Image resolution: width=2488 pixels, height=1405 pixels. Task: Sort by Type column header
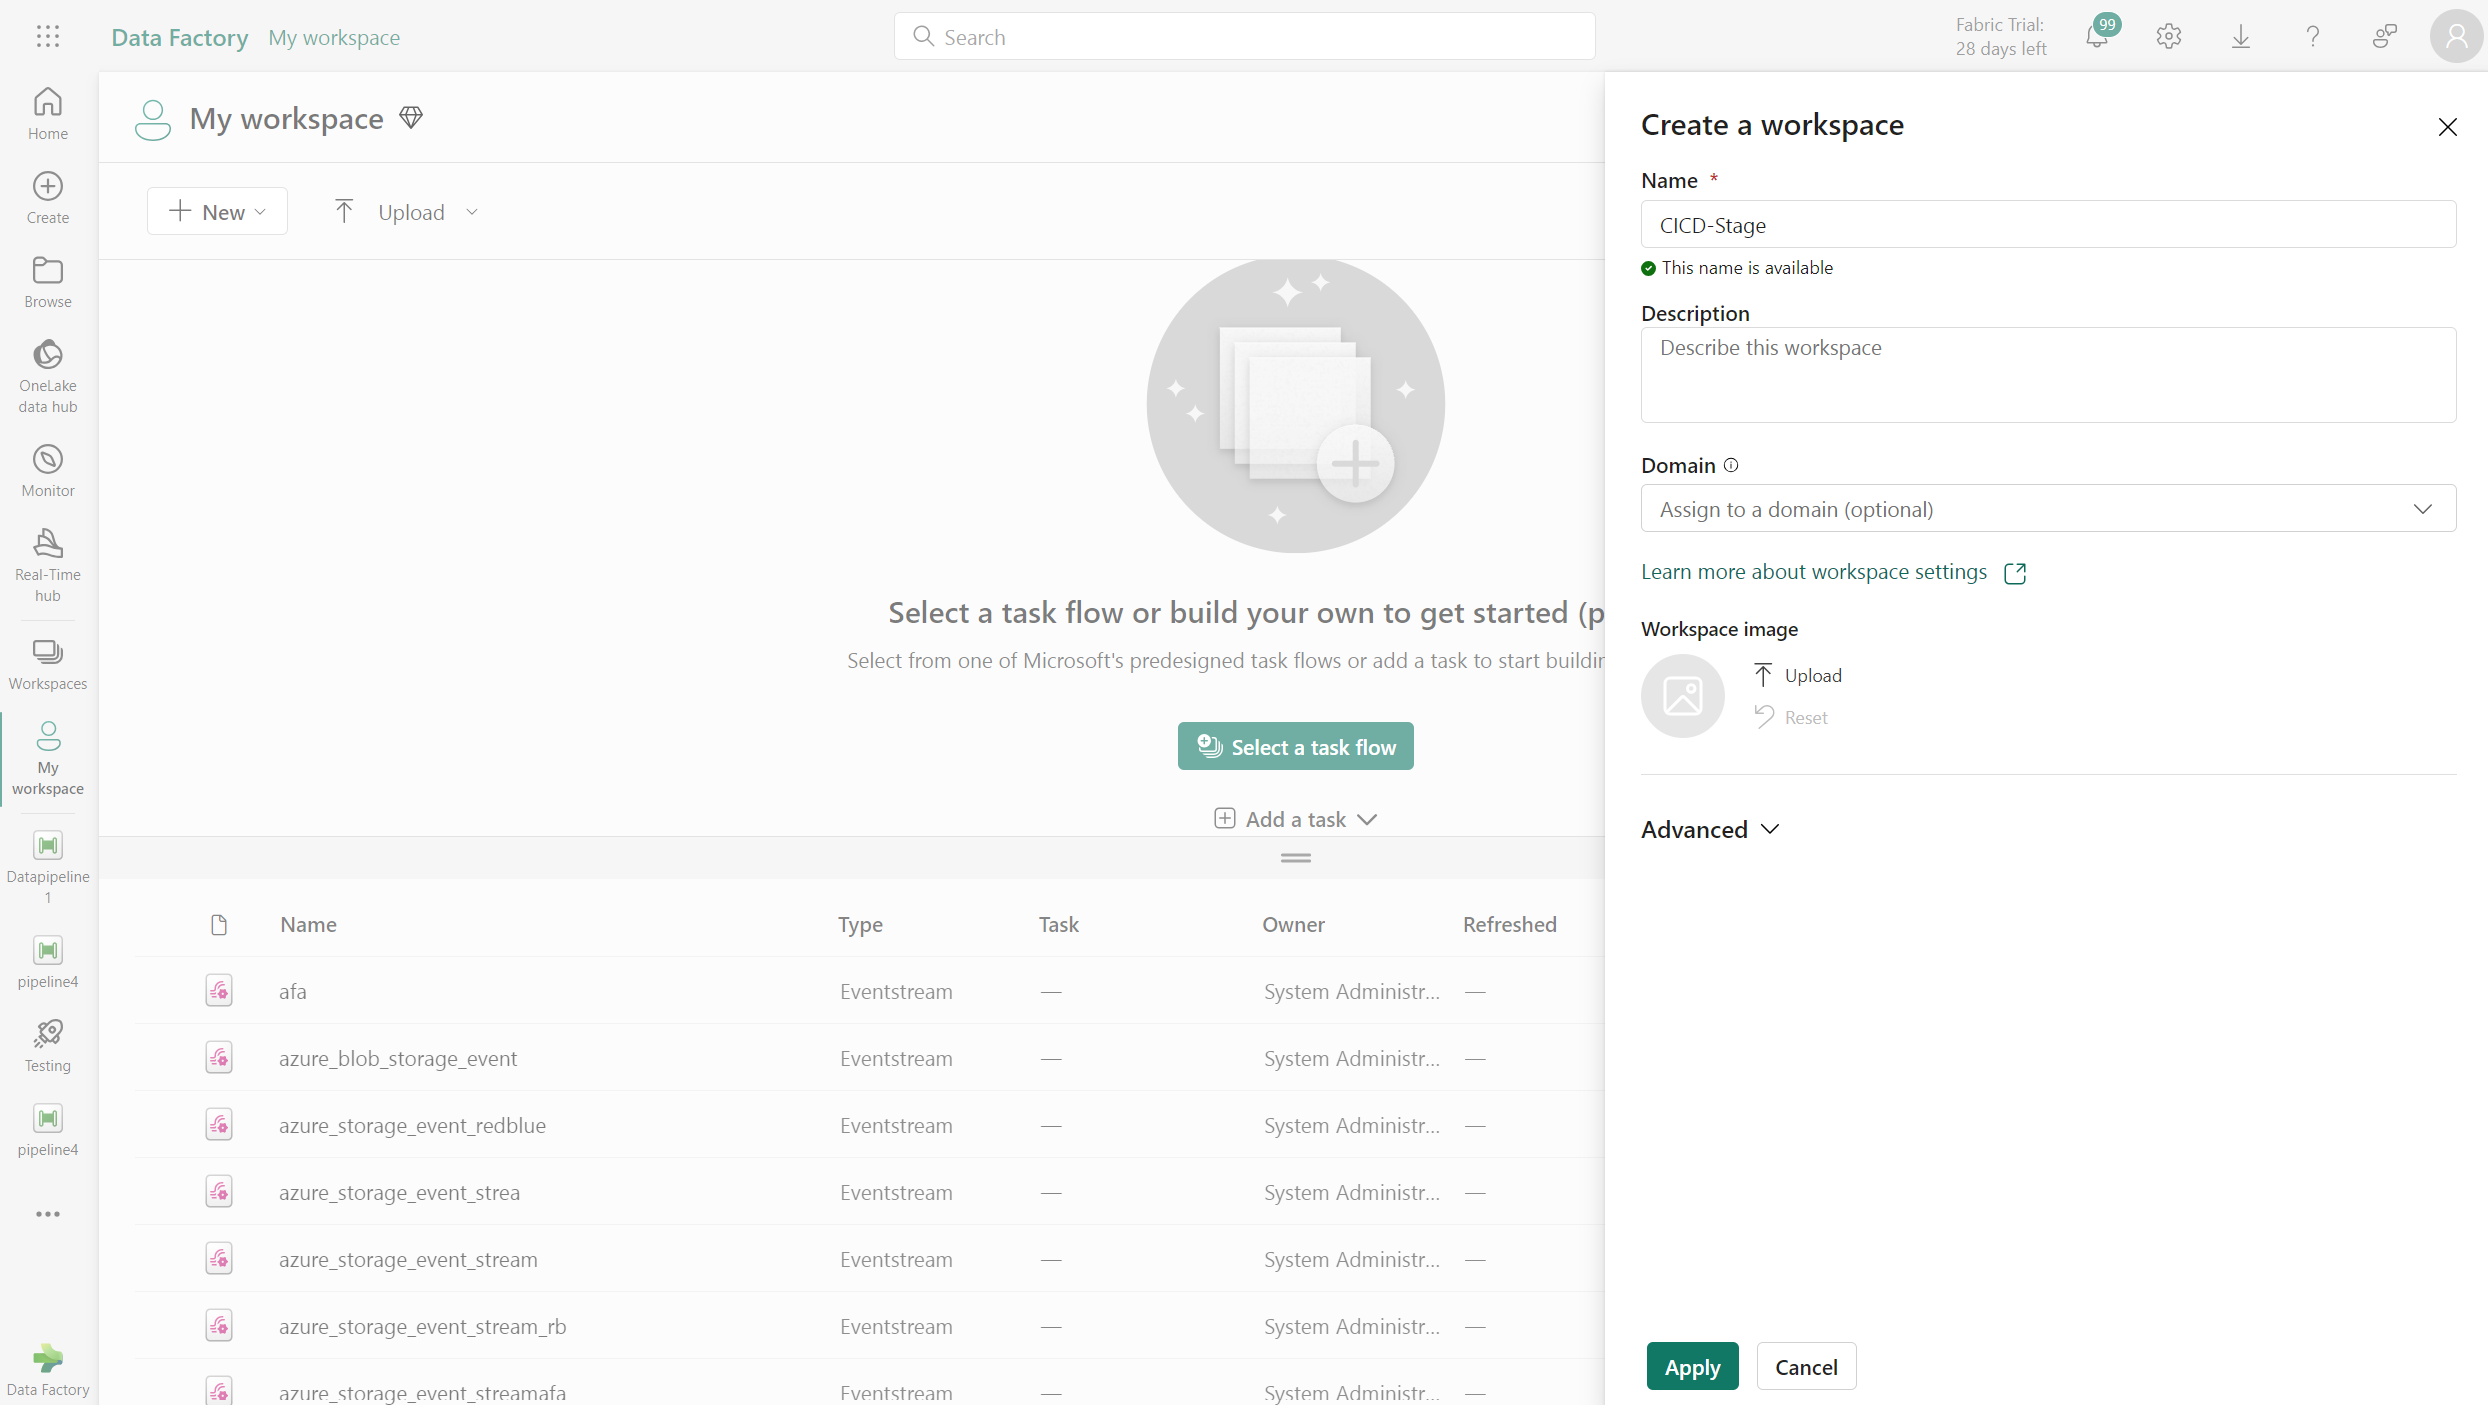coord(860,924)
